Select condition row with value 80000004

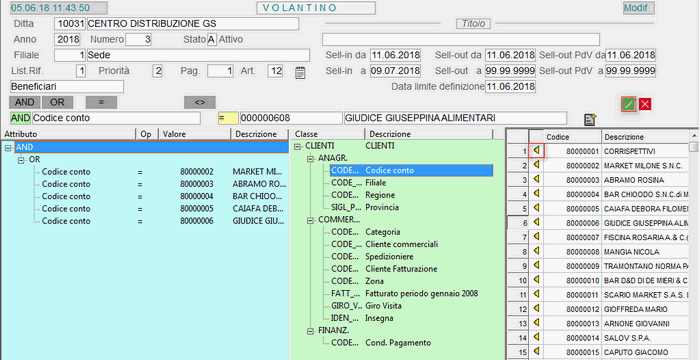[164, 197]
